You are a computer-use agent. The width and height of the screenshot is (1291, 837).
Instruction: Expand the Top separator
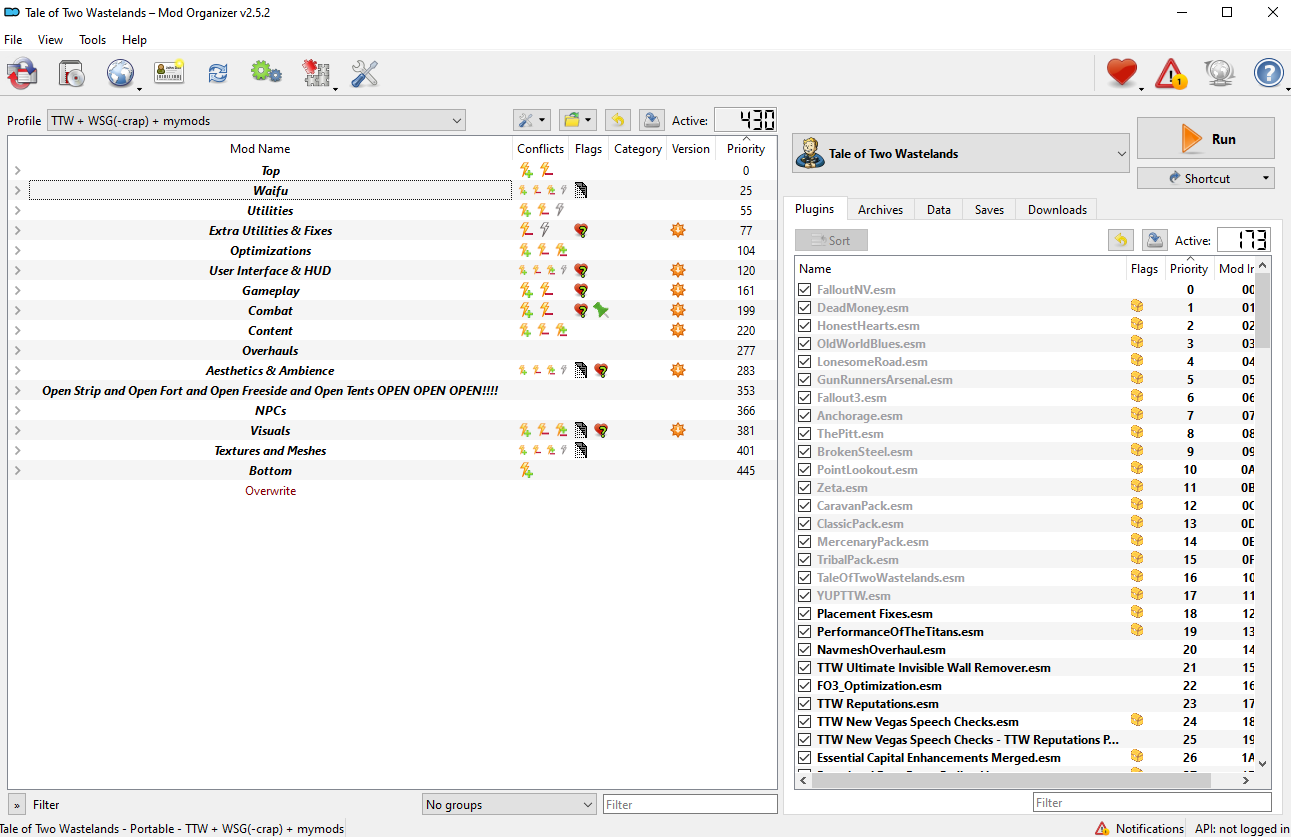tap(17, 170)
